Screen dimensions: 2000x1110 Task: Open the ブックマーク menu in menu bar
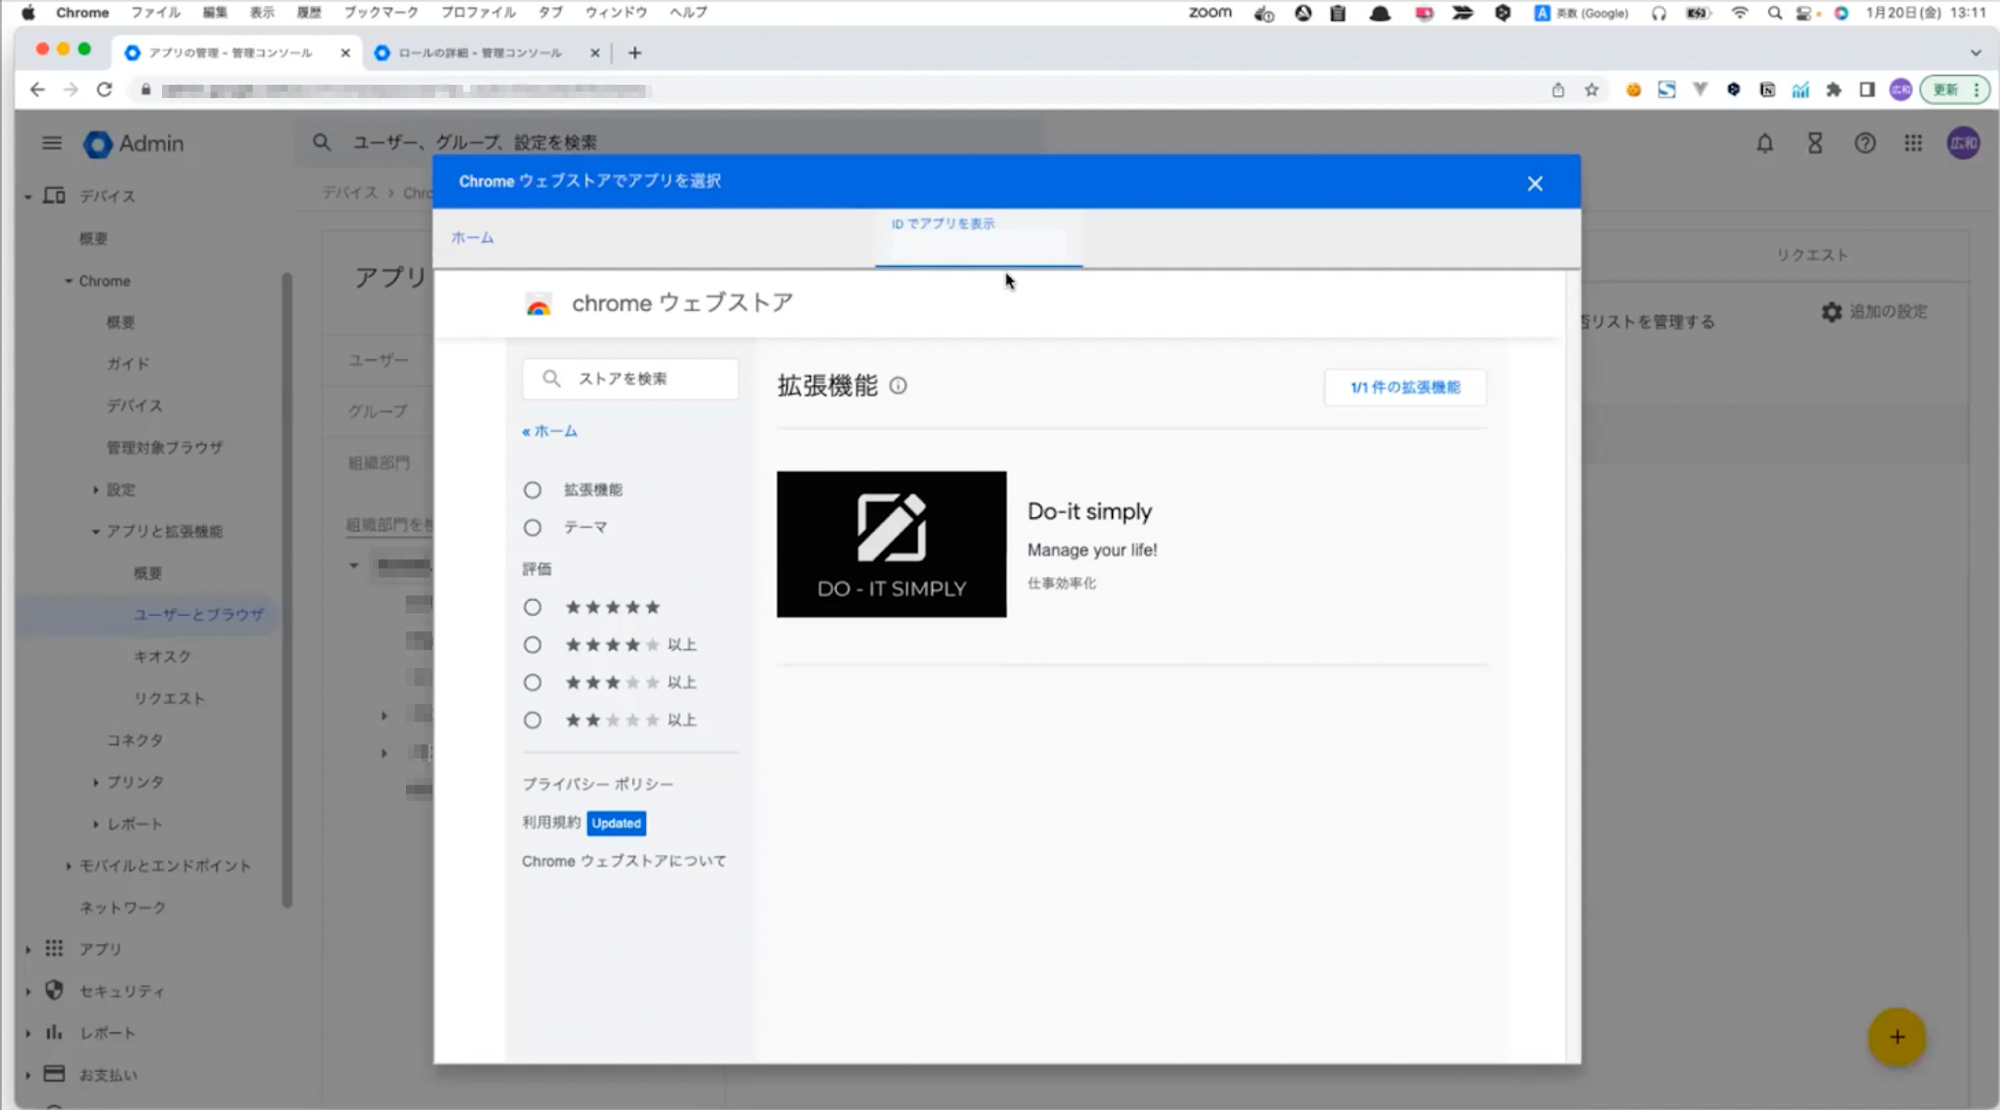tap(380, 12)
